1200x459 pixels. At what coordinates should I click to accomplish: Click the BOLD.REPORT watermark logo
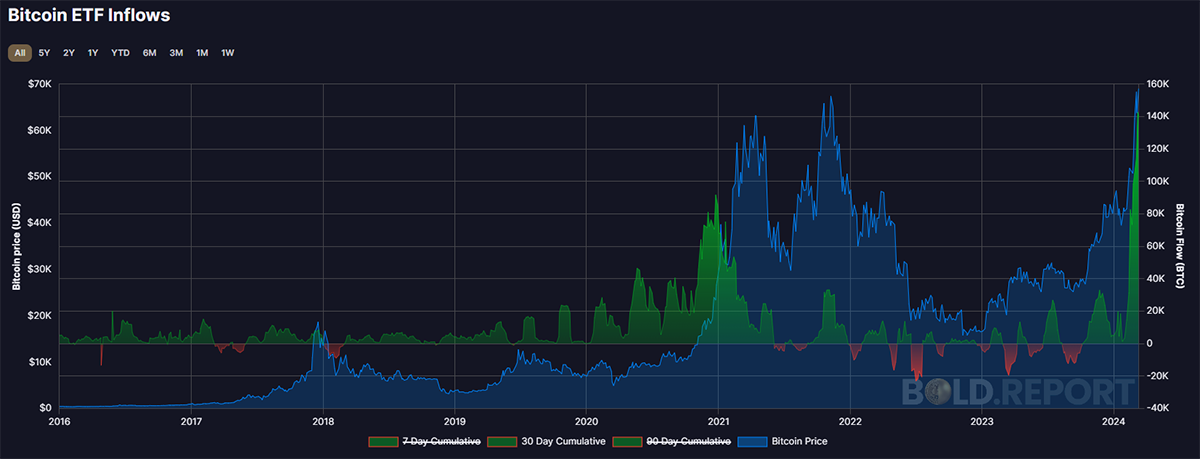1018,391
